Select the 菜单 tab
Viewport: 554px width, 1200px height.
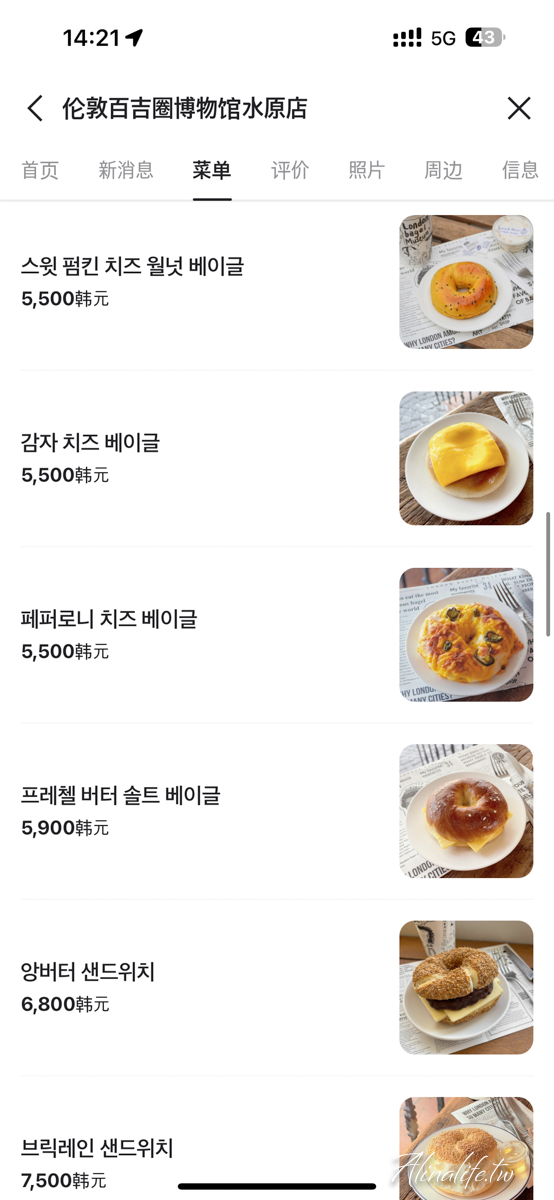point(212,170)
